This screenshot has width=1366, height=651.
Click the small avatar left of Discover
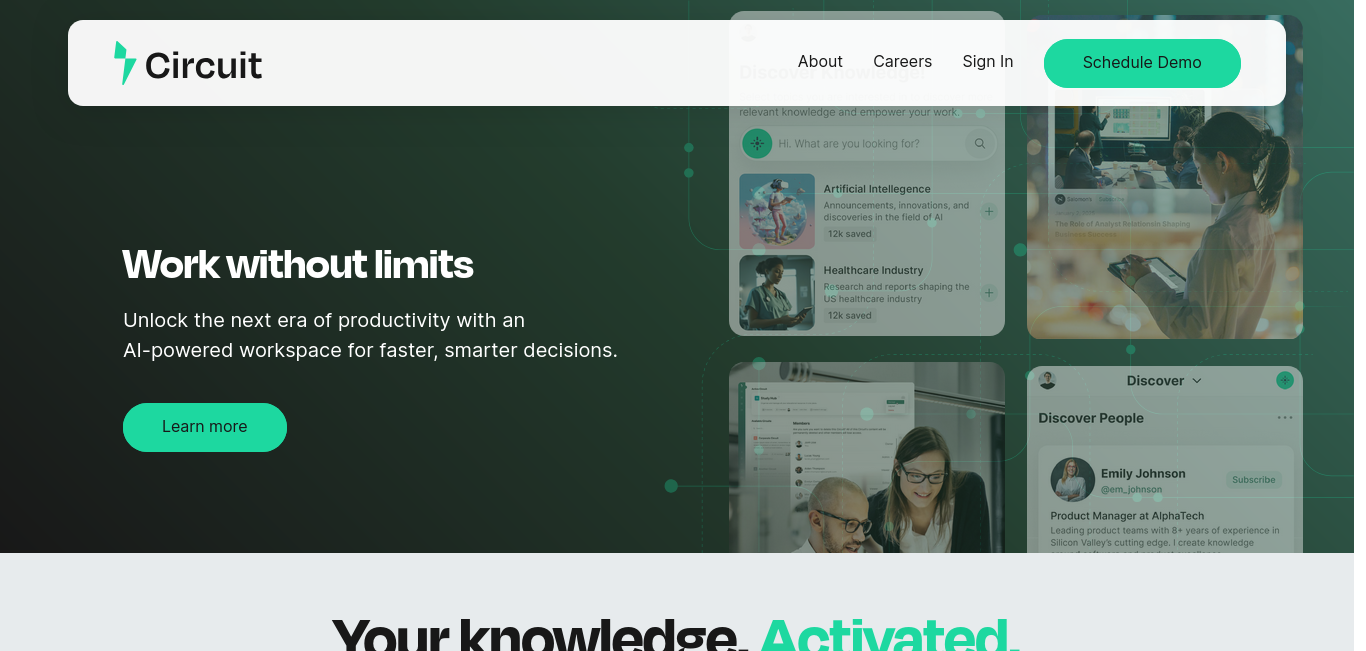pyautogui.click(x=1048, y=380)
